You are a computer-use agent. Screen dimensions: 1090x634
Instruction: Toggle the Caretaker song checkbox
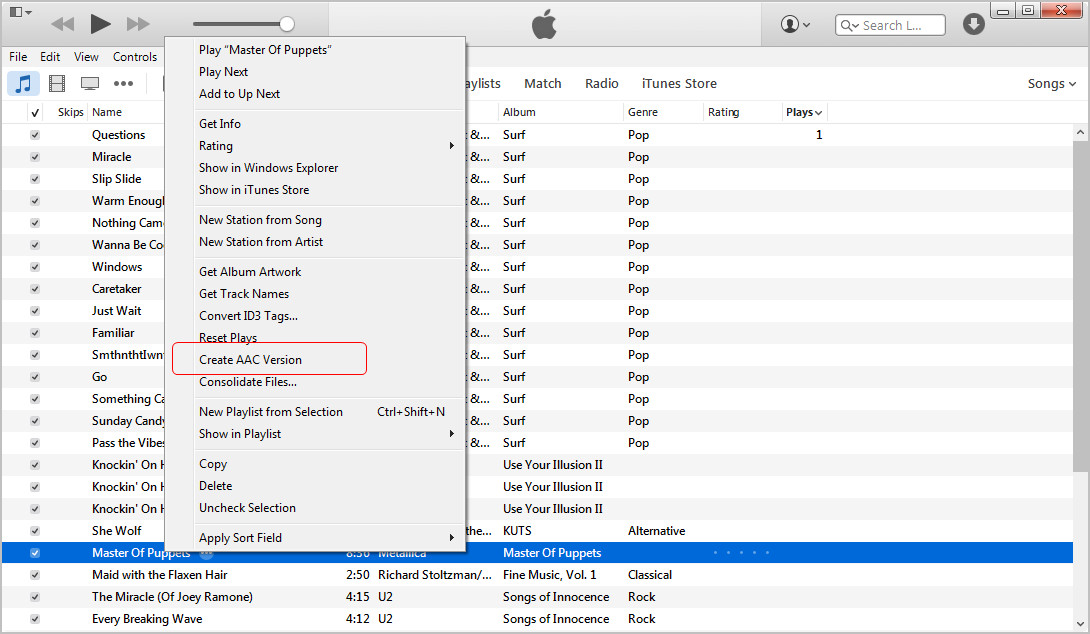point(35,289)
